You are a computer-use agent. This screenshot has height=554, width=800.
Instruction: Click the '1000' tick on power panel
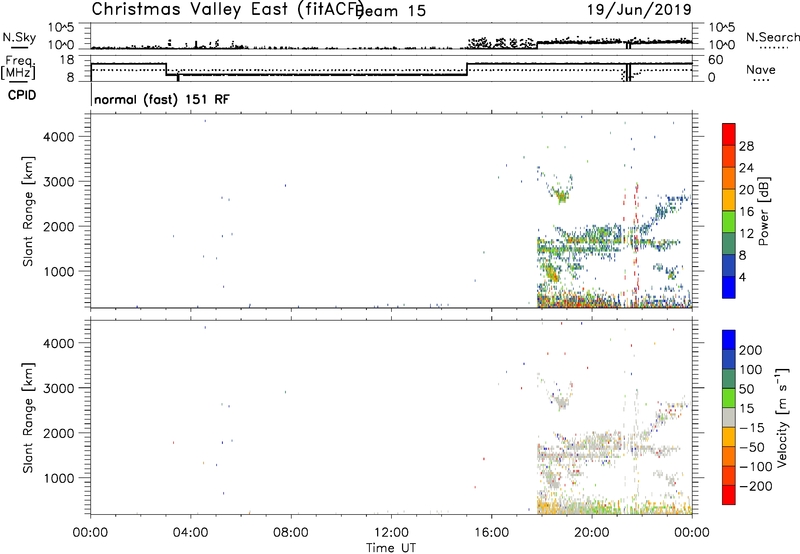coord(59,271)
